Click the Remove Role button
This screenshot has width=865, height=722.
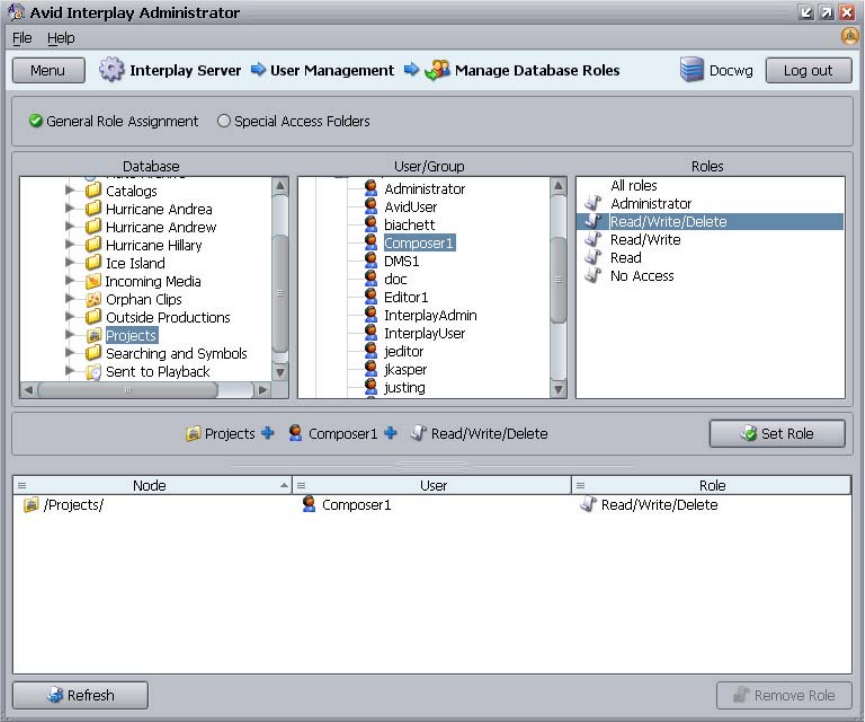(x=784, y=695)
